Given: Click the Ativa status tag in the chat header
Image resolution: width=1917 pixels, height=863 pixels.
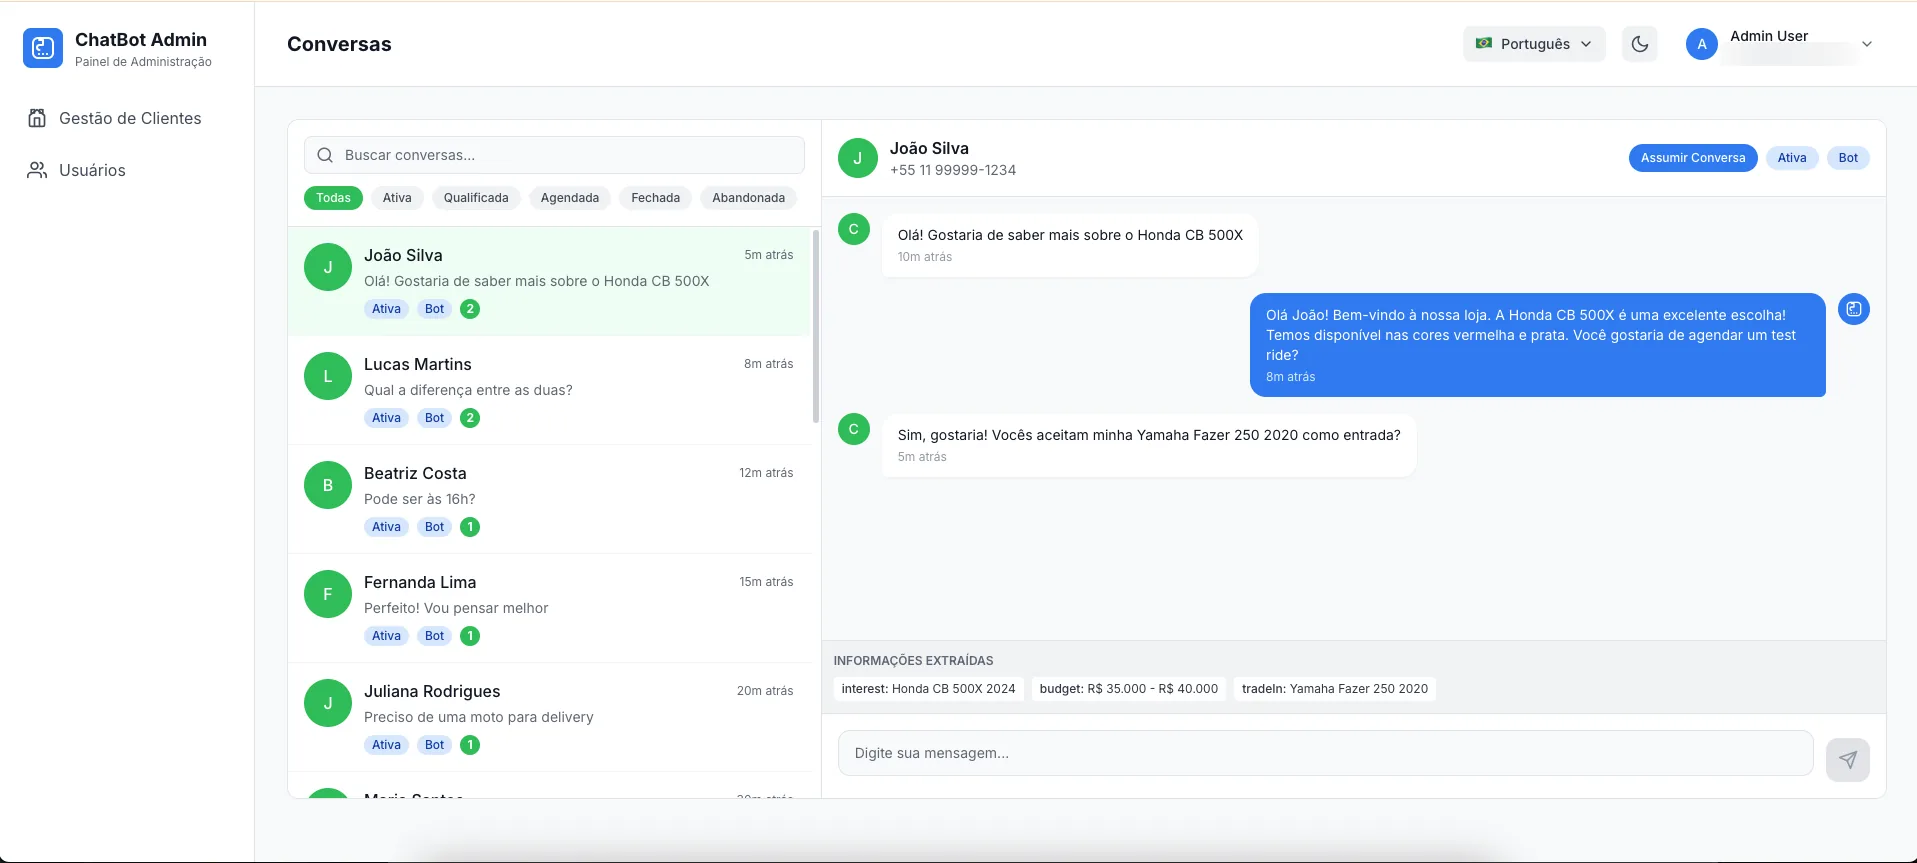Looking at the screenshot, I should (1792, 158).
